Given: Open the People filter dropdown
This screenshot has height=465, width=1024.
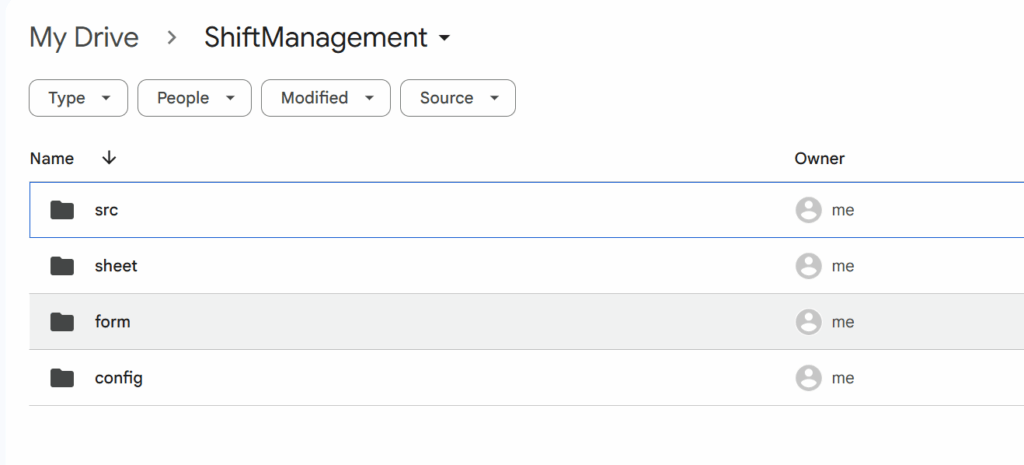Looking at the screenshot, I should pyautogui.click(x=195, y=98).
